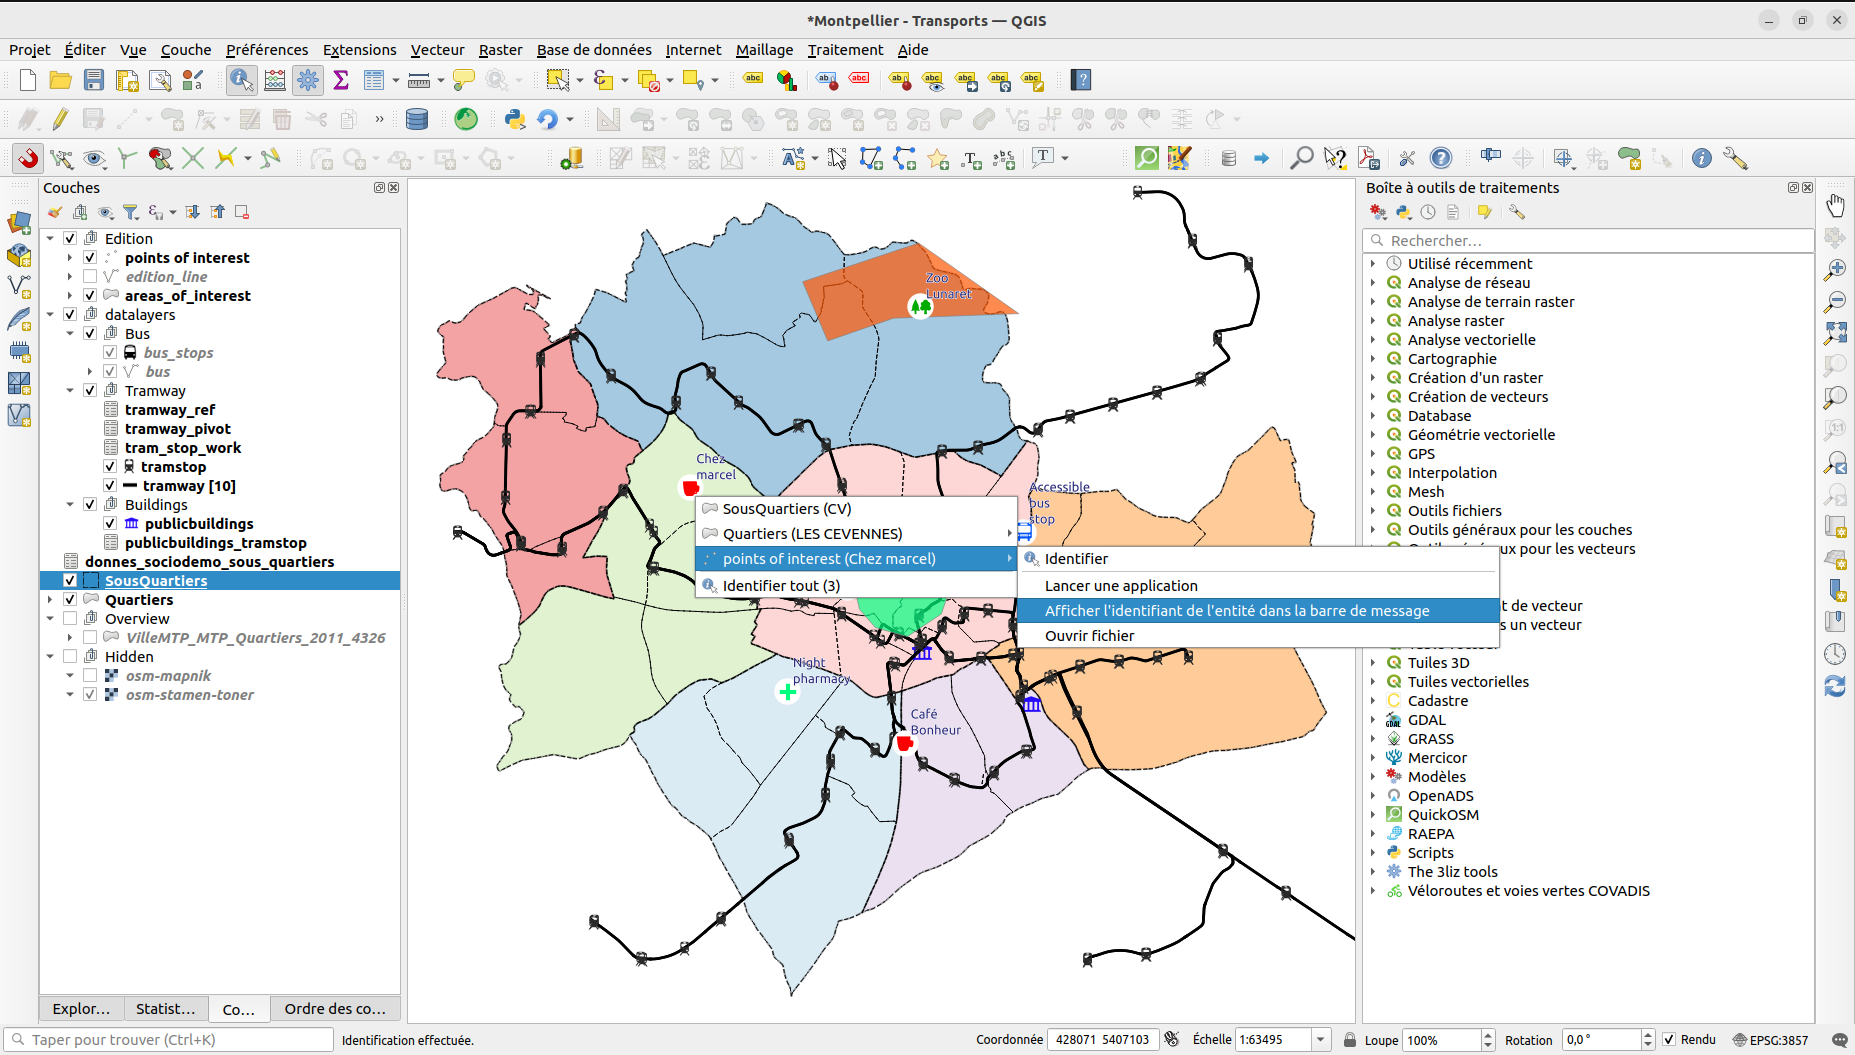
Task: Toggle visibility of points of interest layer
Action: click(90, 258)
